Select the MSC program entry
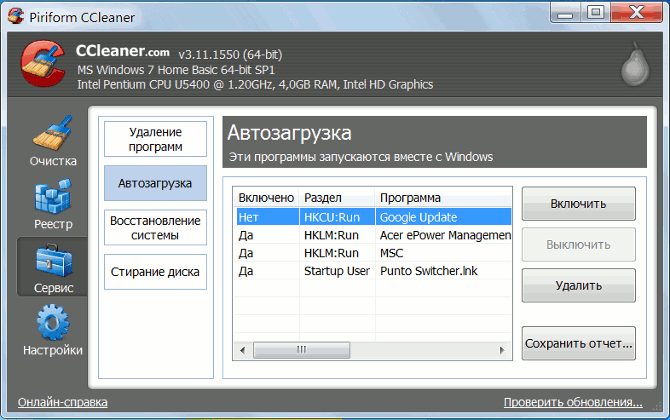The height and width of the screenshot is (420, 670). pyautogui.click(x=391, y=253)
